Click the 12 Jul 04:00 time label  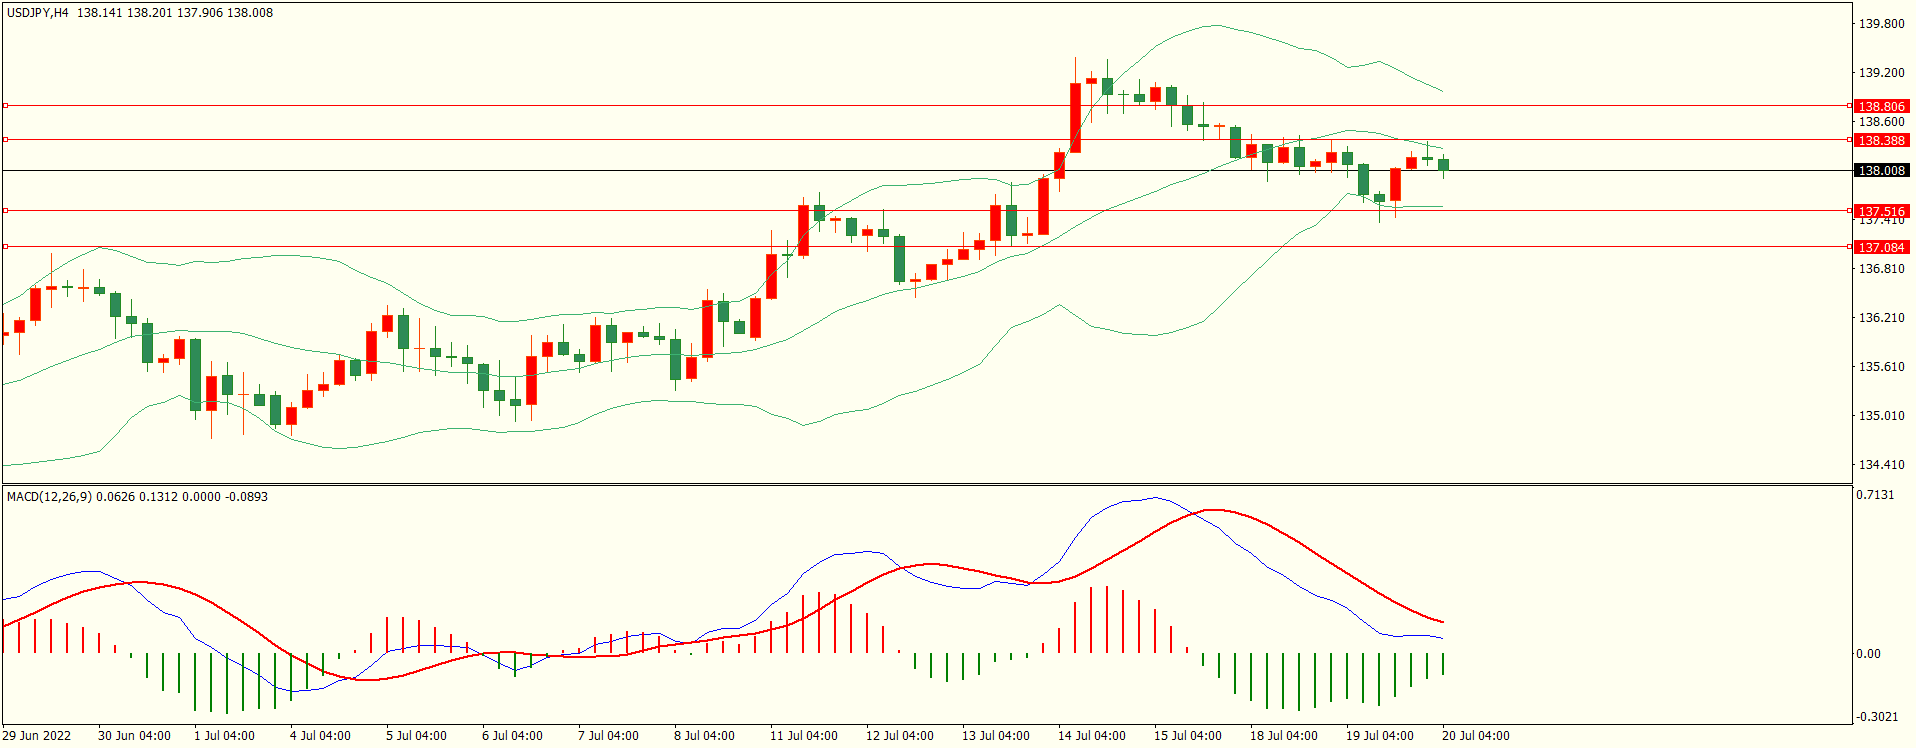click(900, 736)
